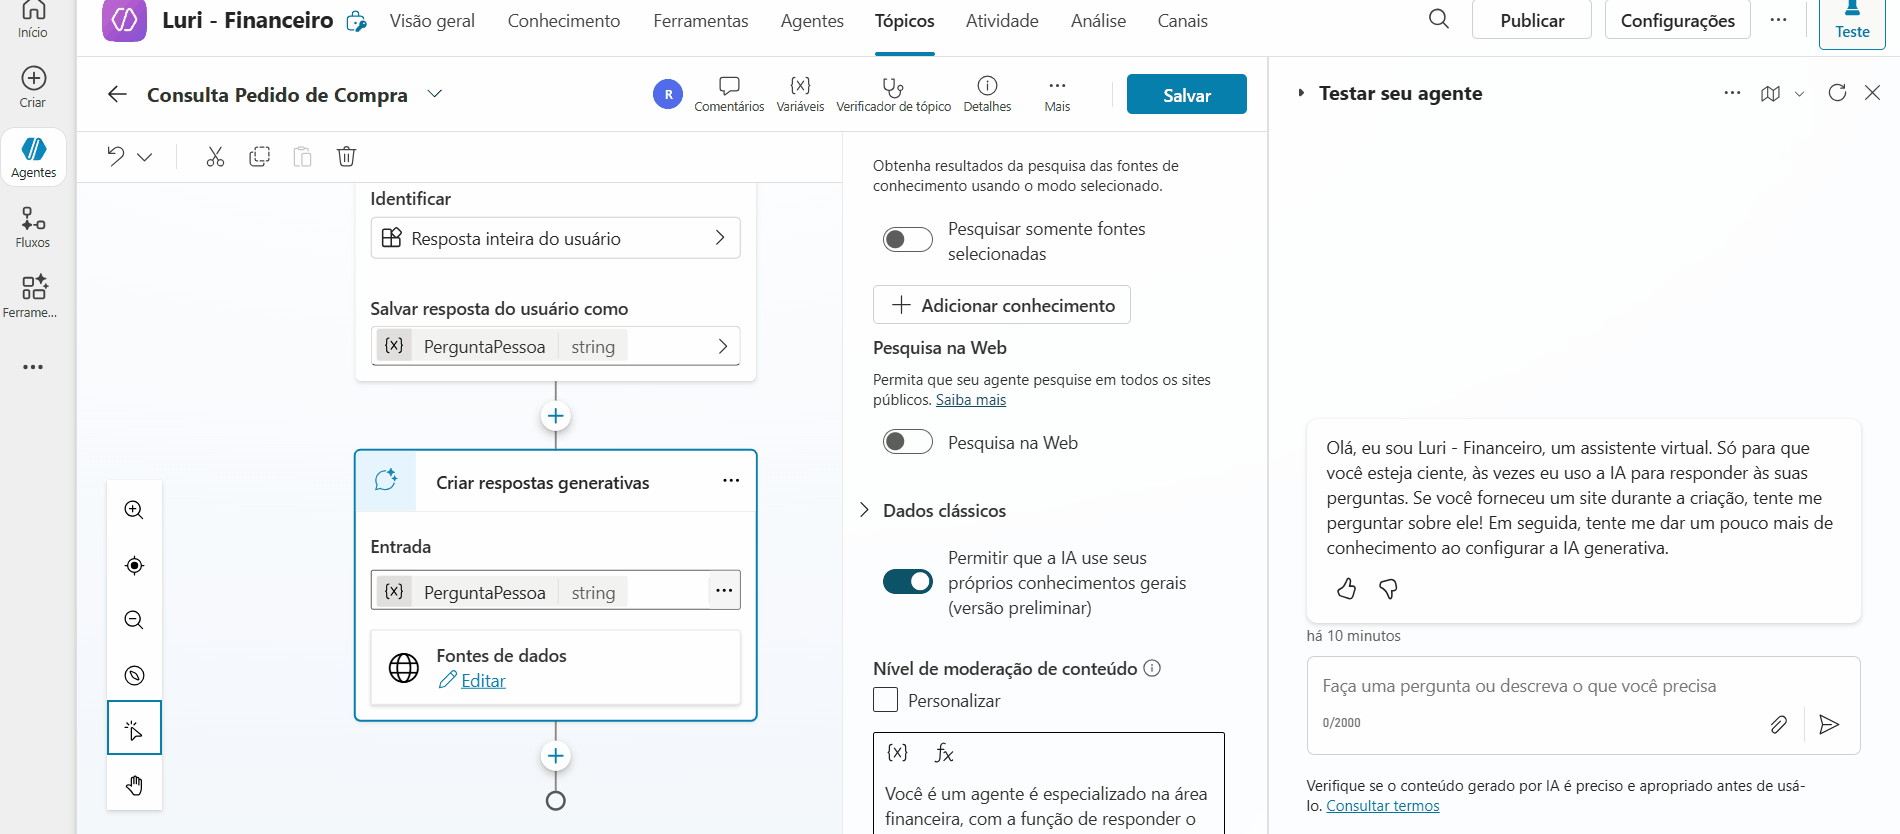Open the dropdown next to map icon
This screenshot has width=1900, height=834.
tap(1799, 94)
